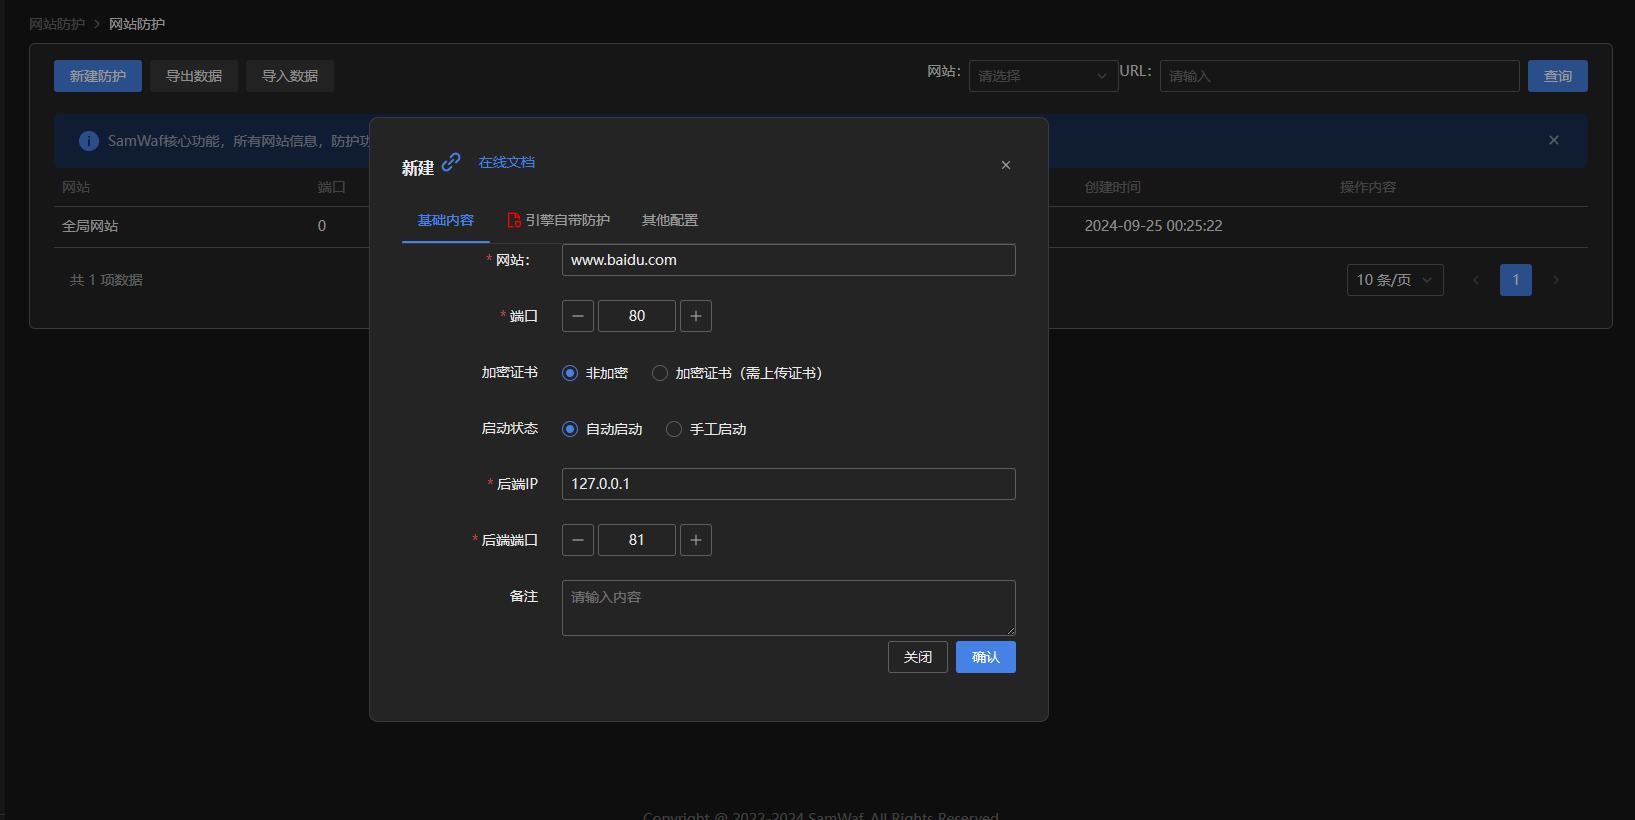Click the info icon in SamWaf banner

[x=89, y=141]
